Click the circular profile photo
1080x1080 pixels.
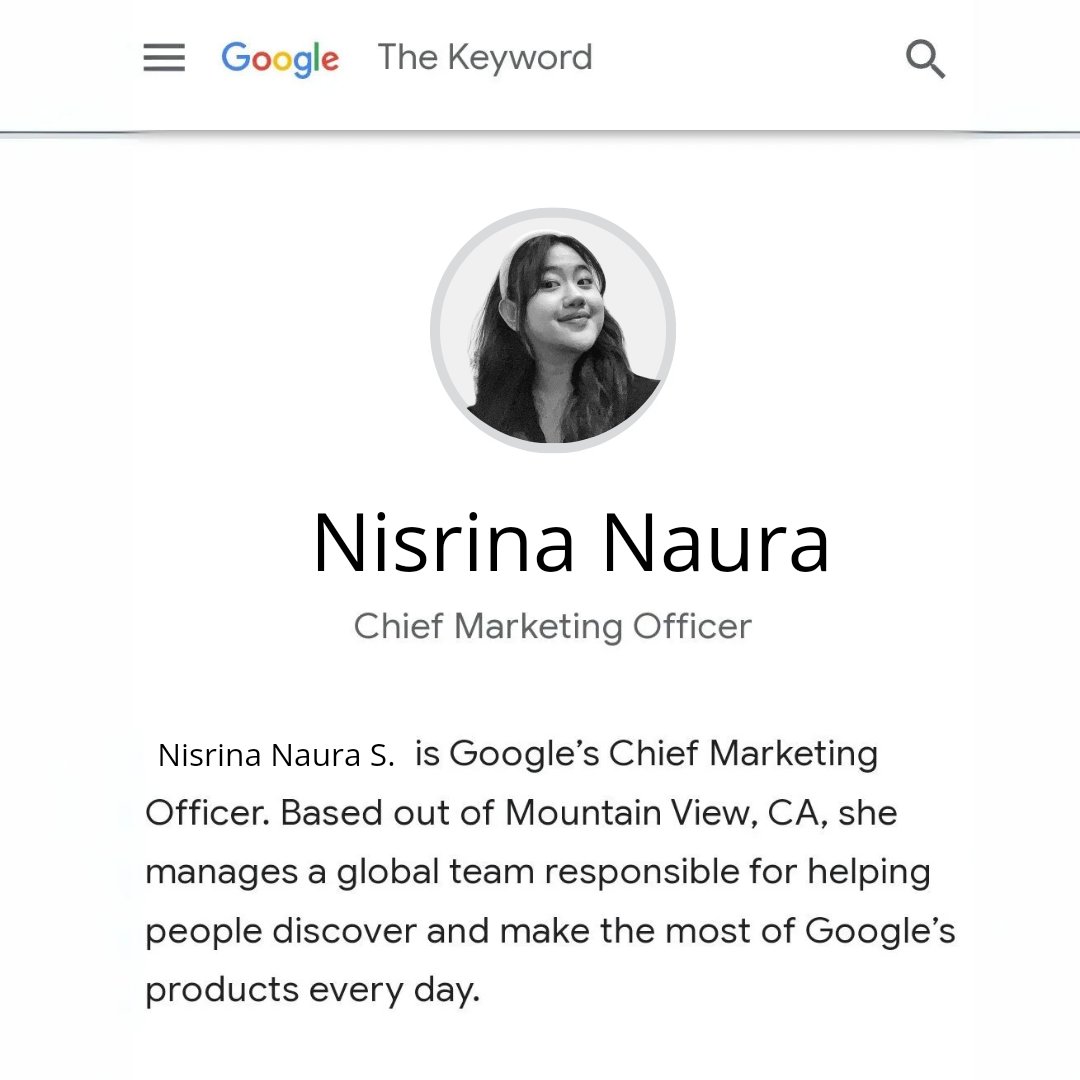(552, 330)
